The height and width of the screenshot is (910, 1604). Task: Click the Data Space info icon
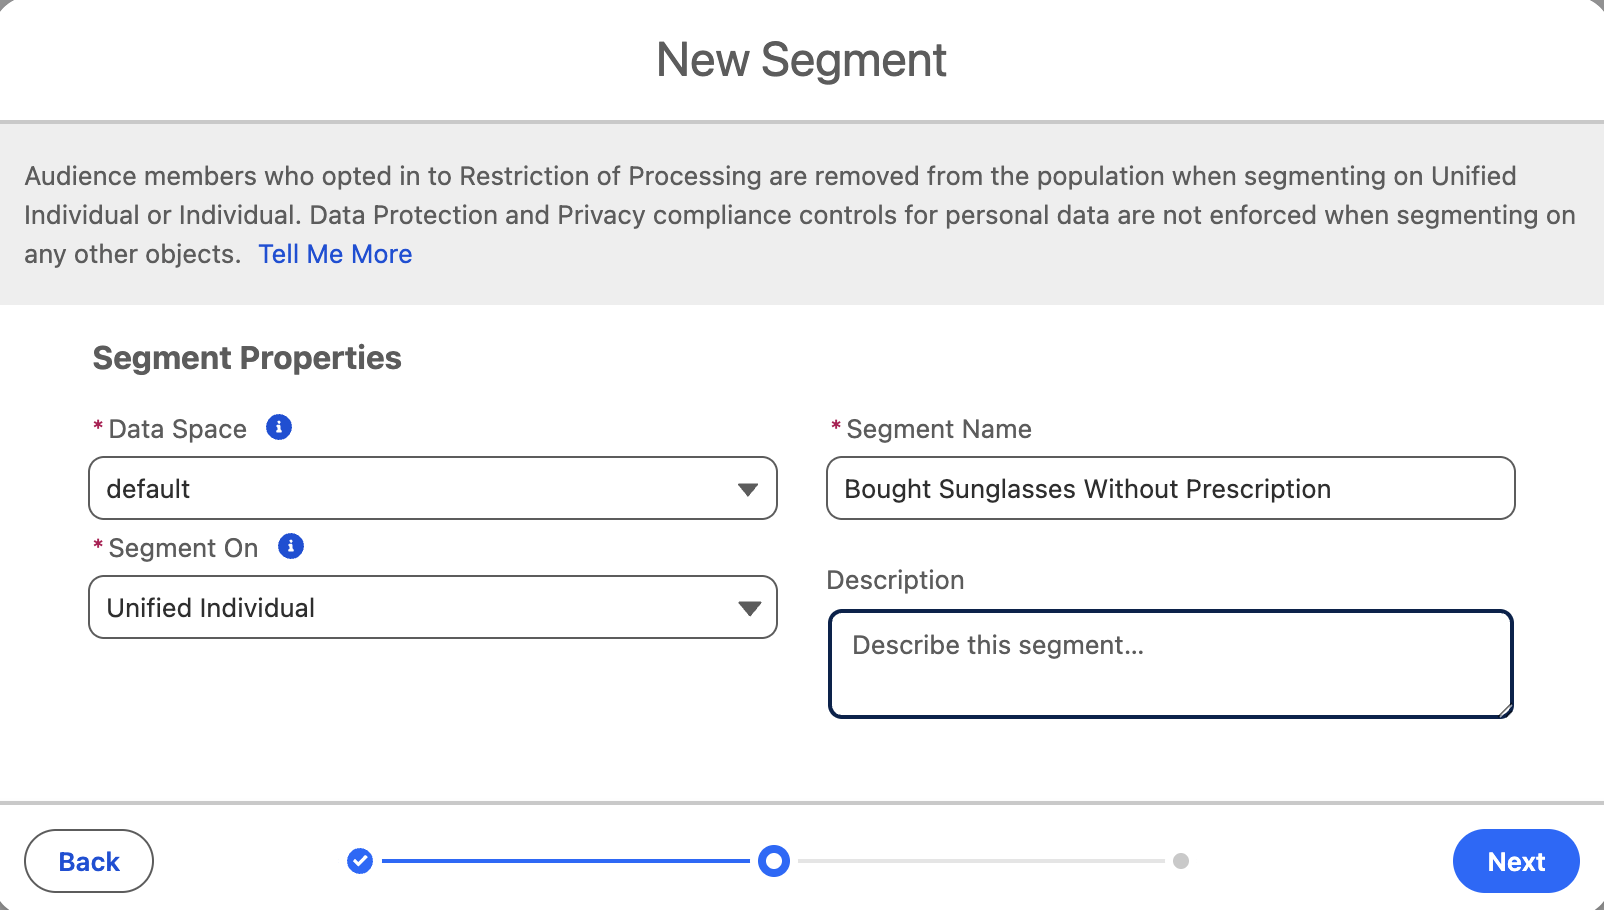coord(279,428)
